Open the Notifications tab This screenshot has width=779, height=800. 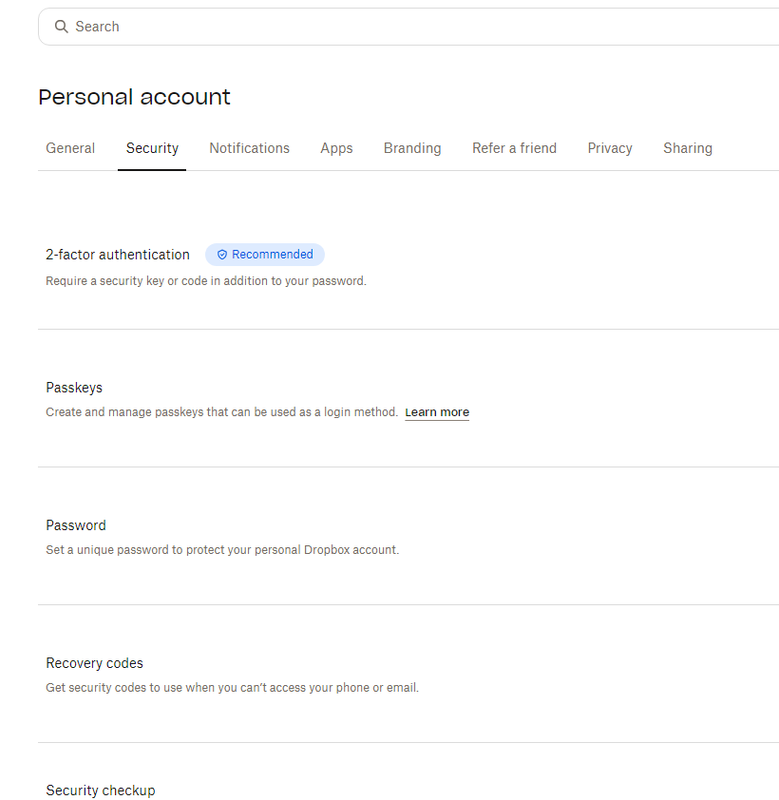click(249, 148)
